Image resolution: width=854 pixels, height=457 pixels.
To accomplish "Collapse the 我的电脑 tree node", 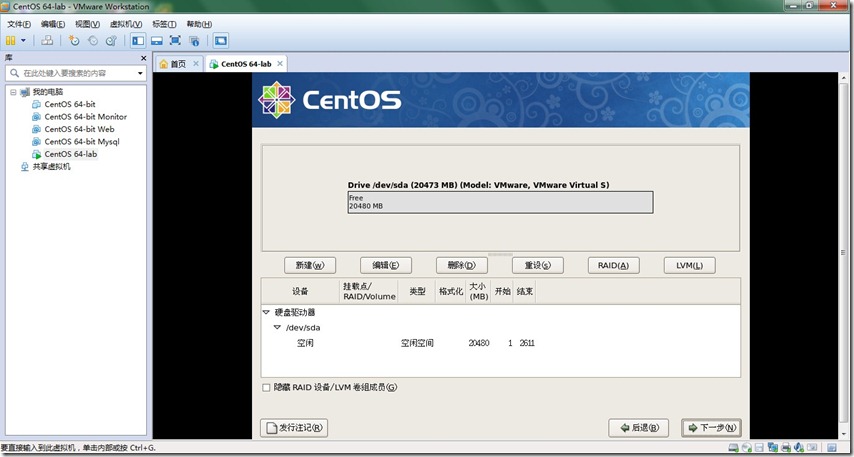I will (14, 92).
